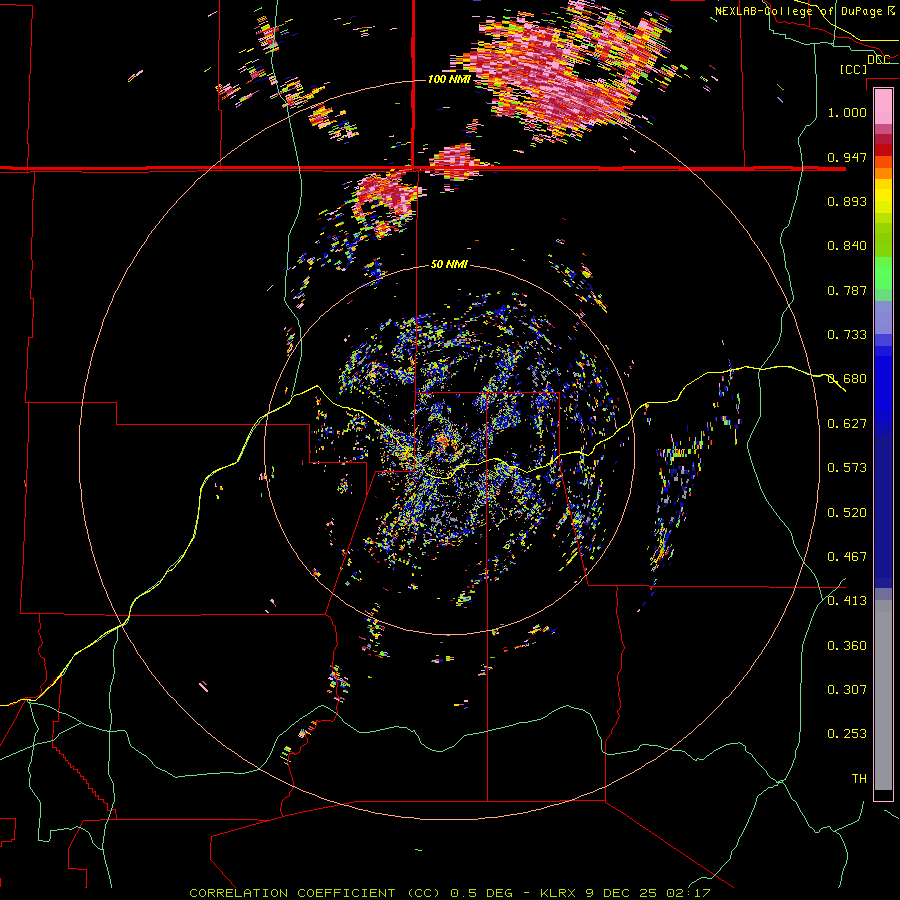Click the CORRELATION COEFFICIENT caption at the bottom

(449, 893)
